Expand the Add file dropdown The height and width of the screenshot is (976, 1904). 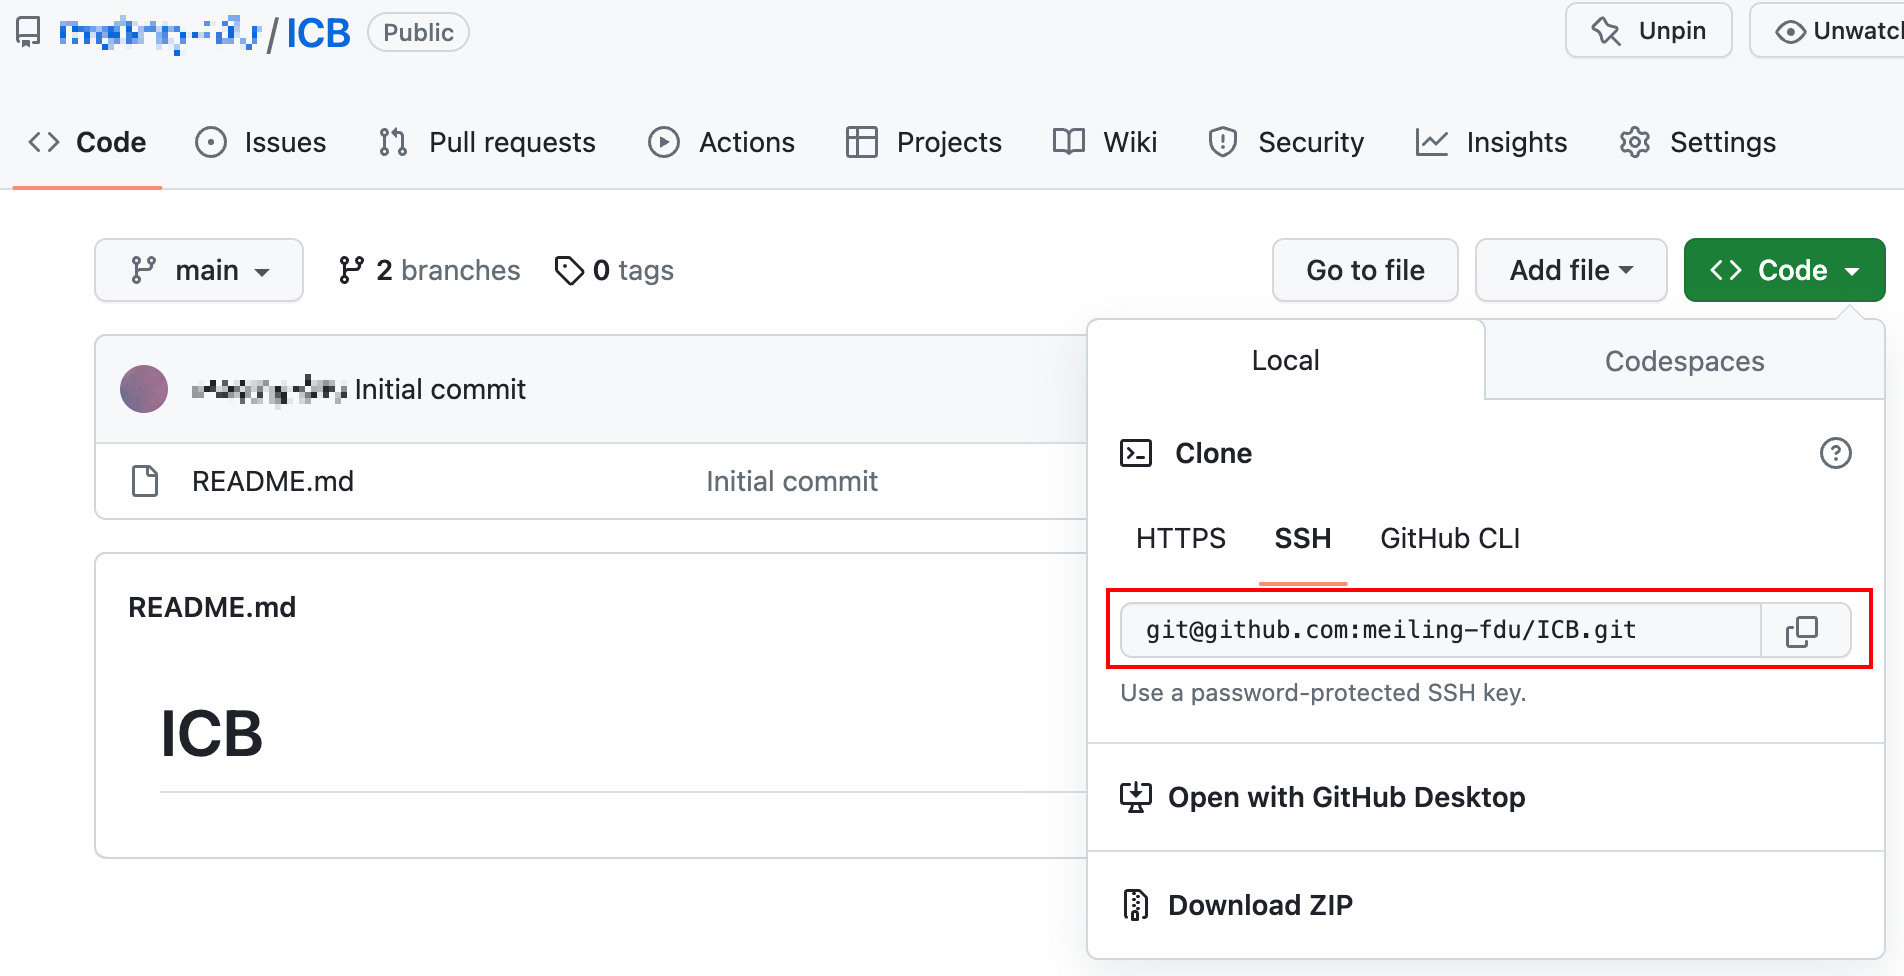pyautogui.click(x=1571, y=270)
